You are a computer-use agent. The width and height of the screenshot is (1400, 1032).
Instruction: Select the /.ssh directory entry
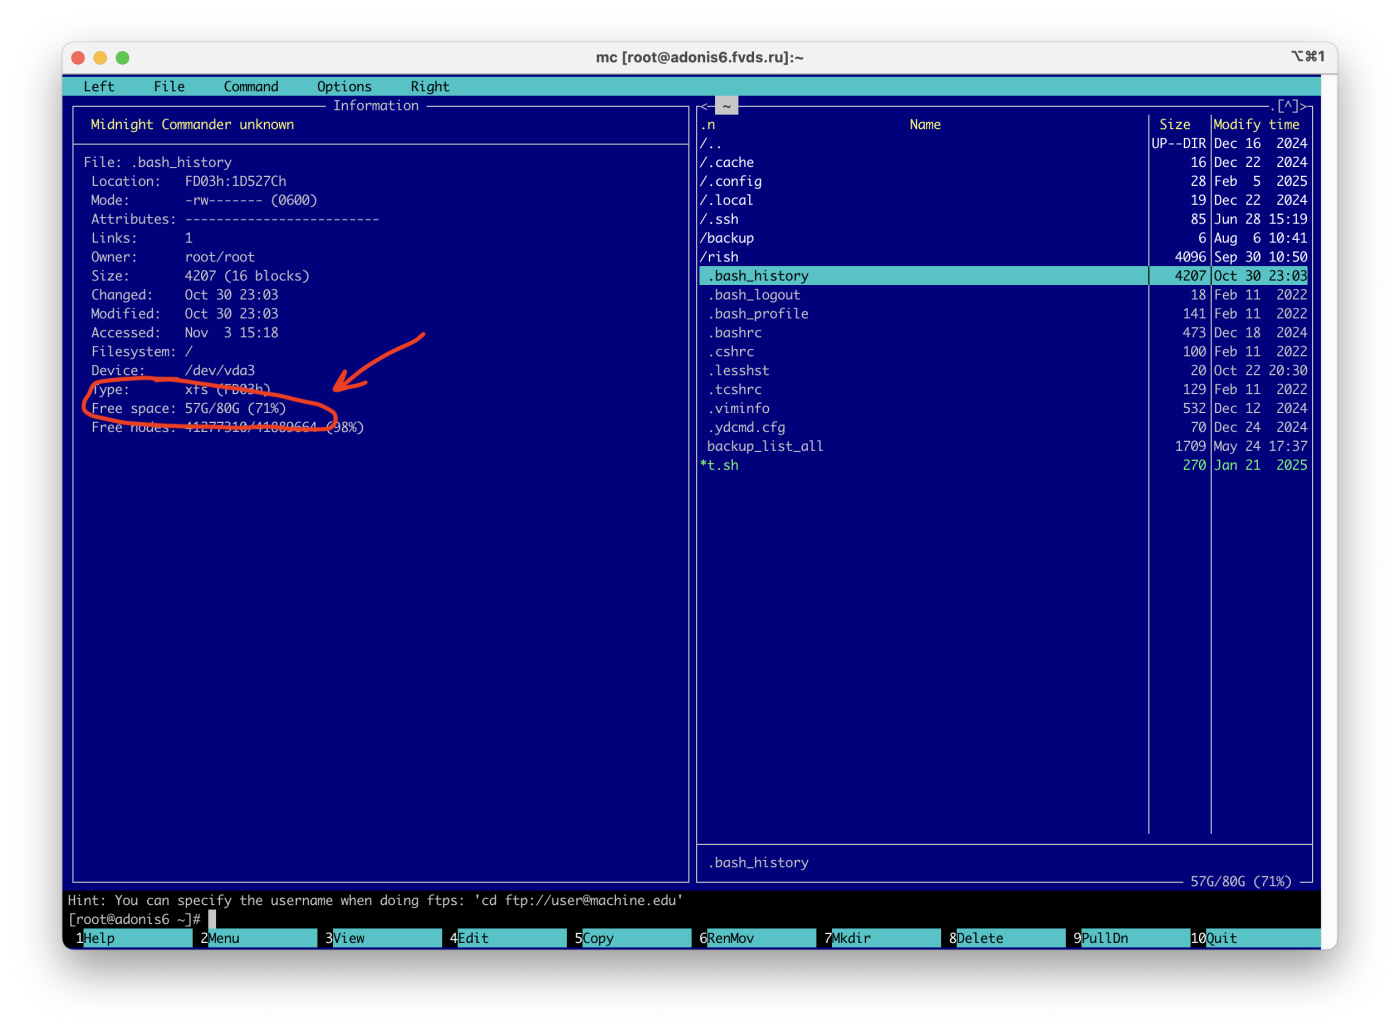click(720, 220)
